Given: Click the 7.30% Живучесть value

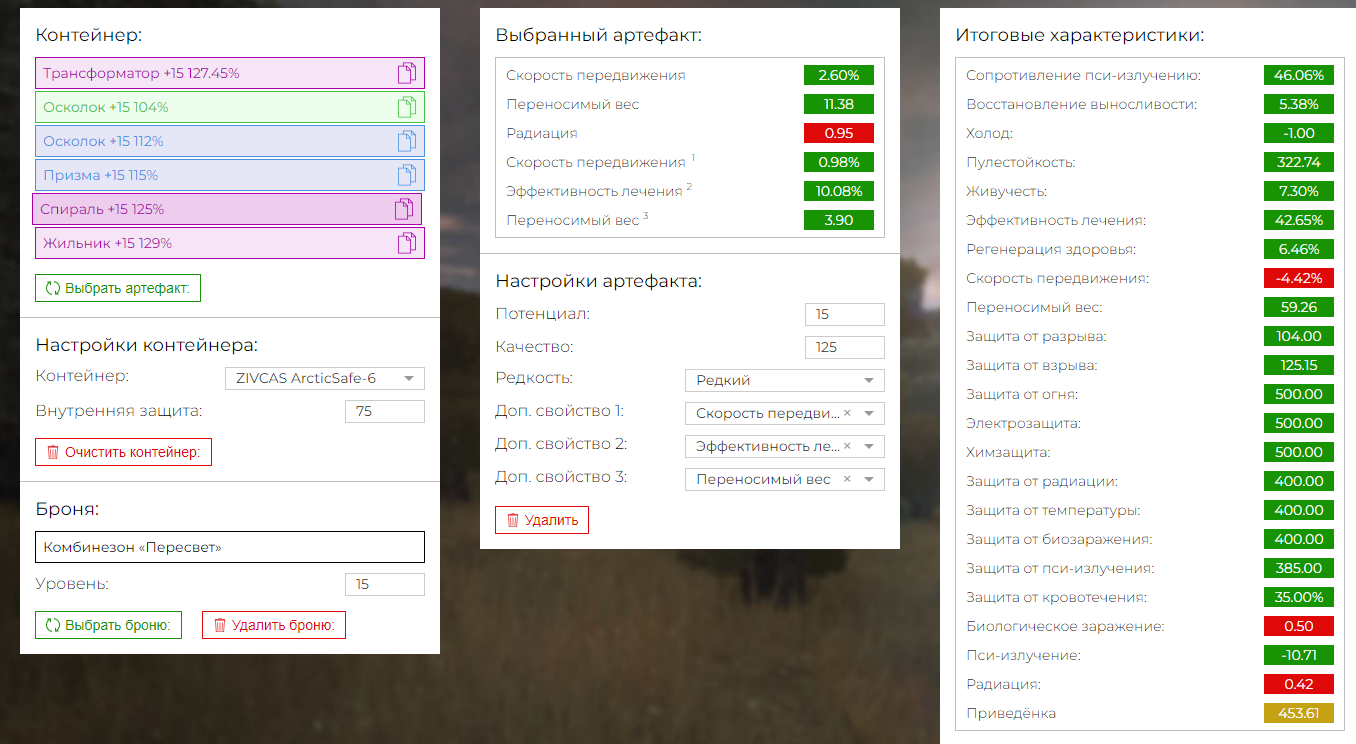Looking at the screenshot, I should [1299, 191].
